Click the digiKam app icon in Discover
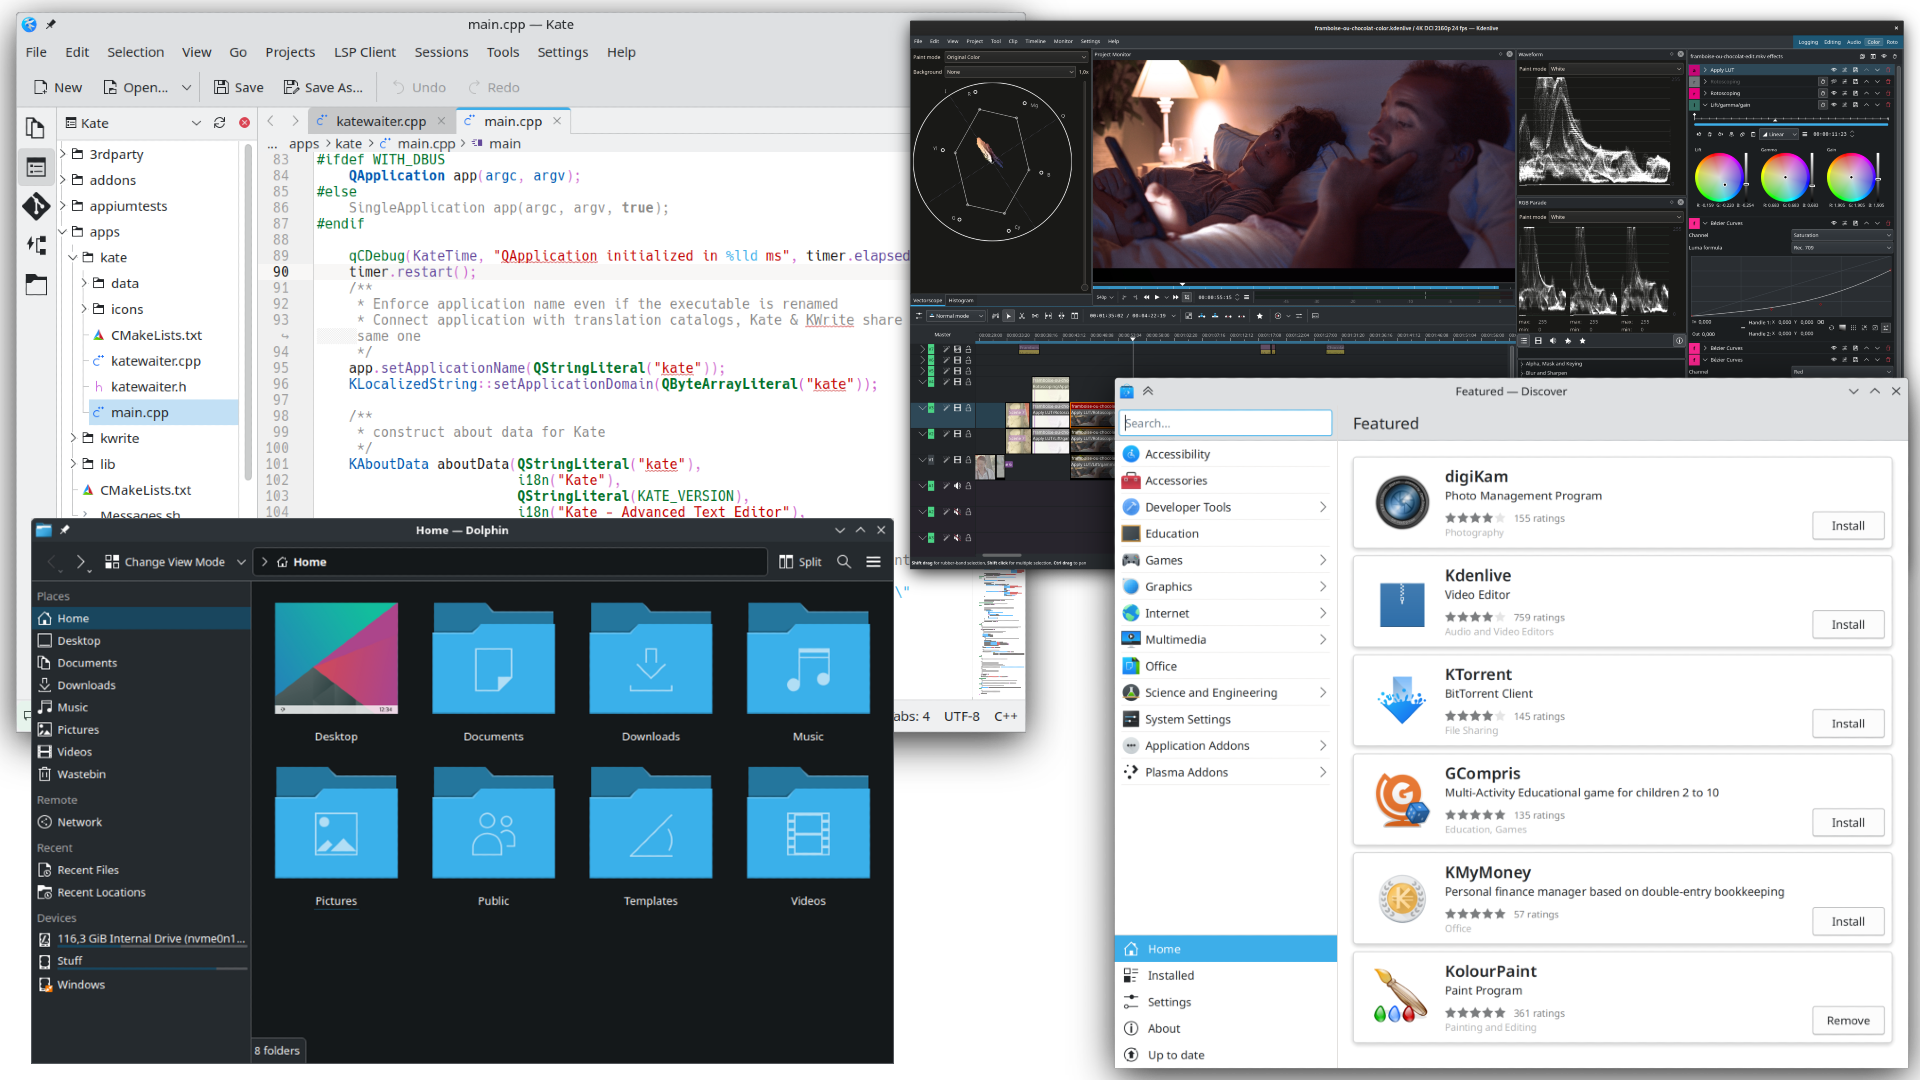1920x1080 pixels. tap(1402, 502)
